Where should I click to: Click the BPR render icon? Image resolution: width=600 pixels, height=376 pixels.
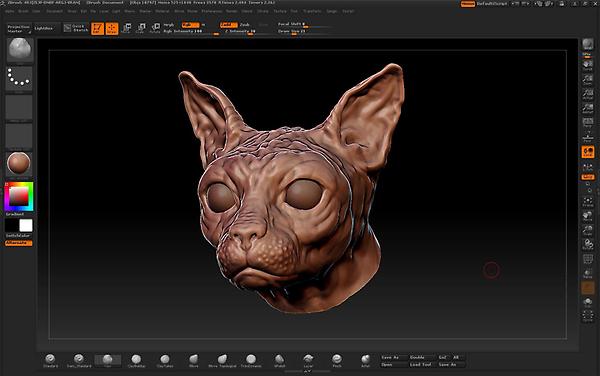(x=587, y=45)
